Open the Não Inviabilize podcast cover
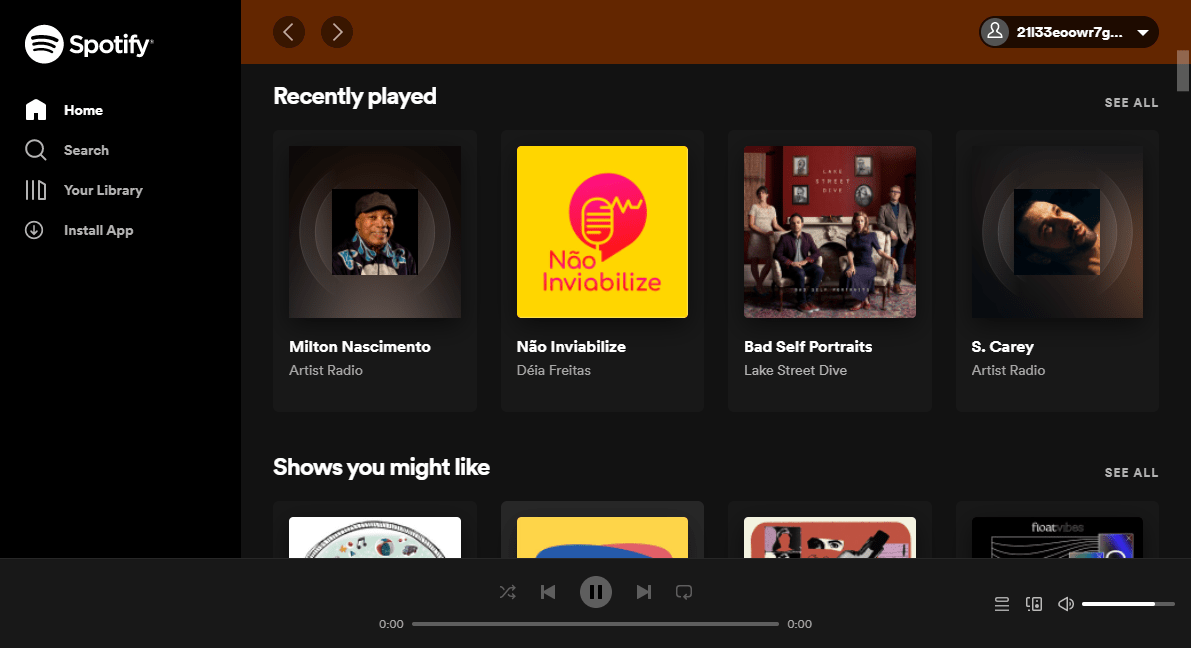The image size is (1191, 648). (x=602, y=232)
